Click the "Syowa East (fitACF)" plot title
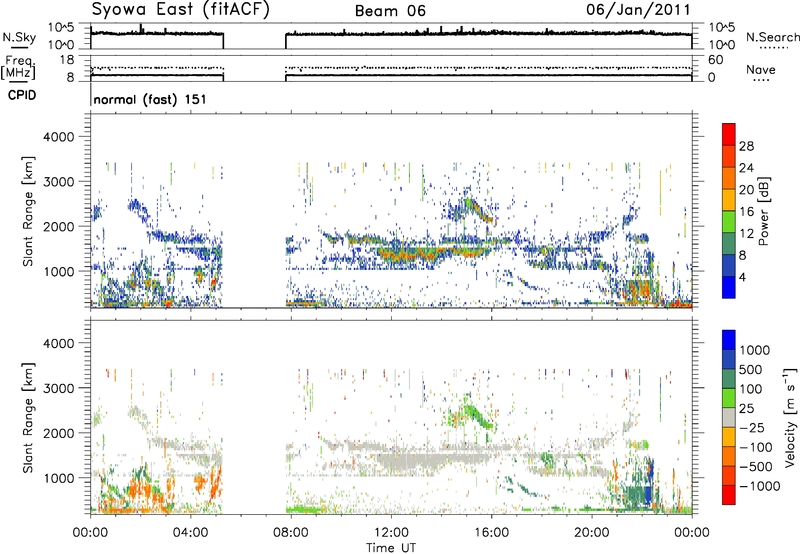 click(x=180, y=9)
